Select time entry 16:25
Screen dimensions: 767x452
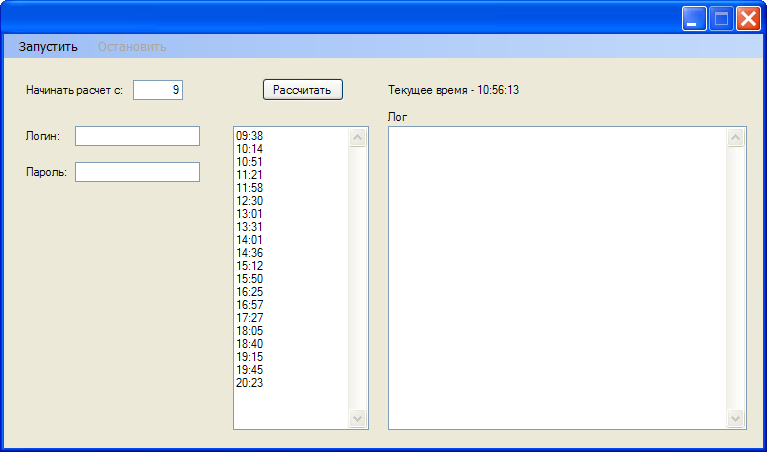point(249,292)
